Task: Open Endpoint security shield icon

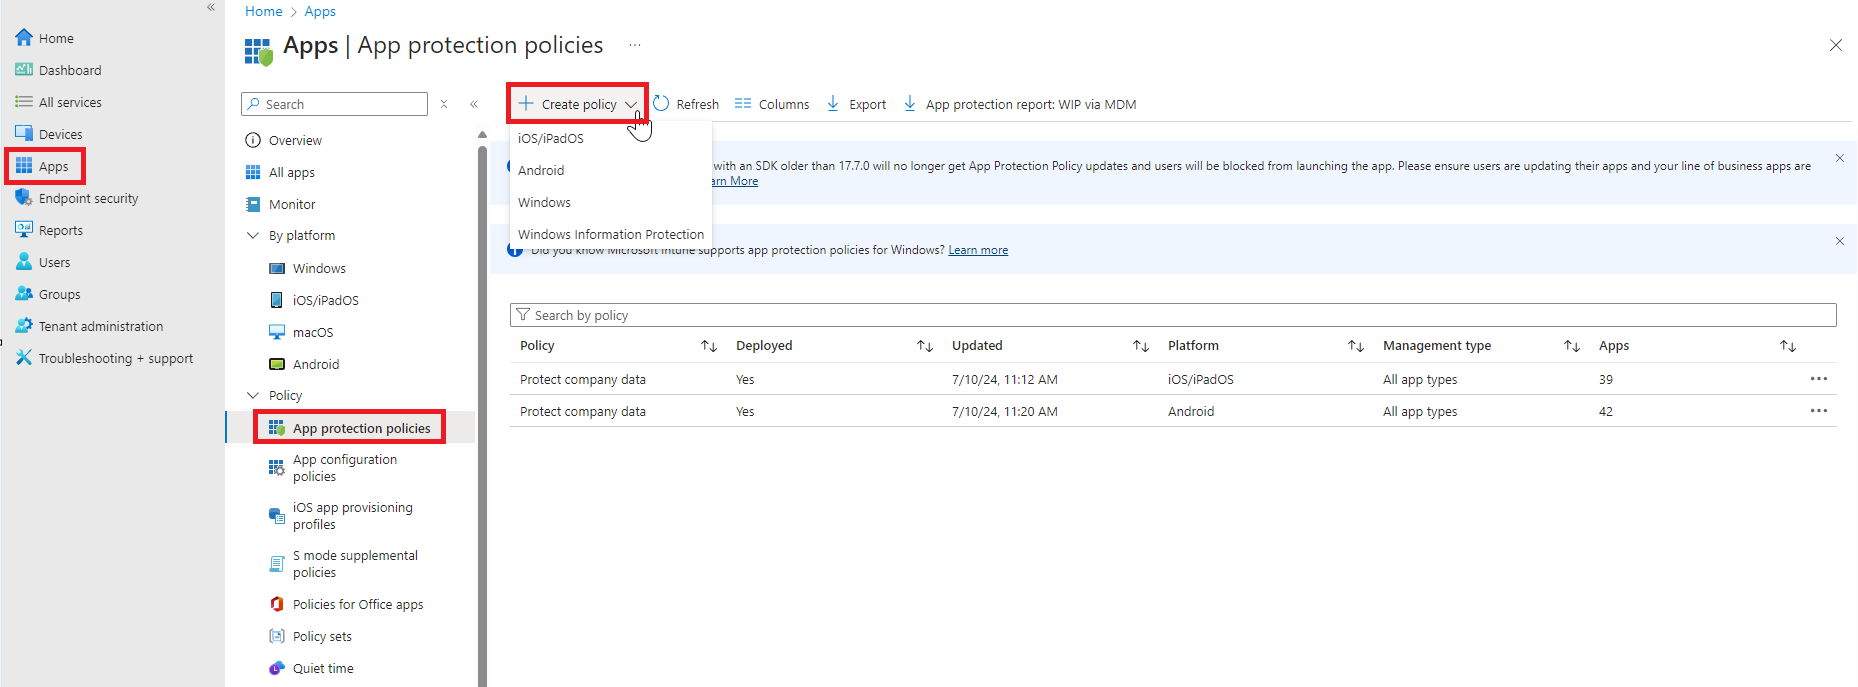Action: pyautogui.click(x=24, y=198)
